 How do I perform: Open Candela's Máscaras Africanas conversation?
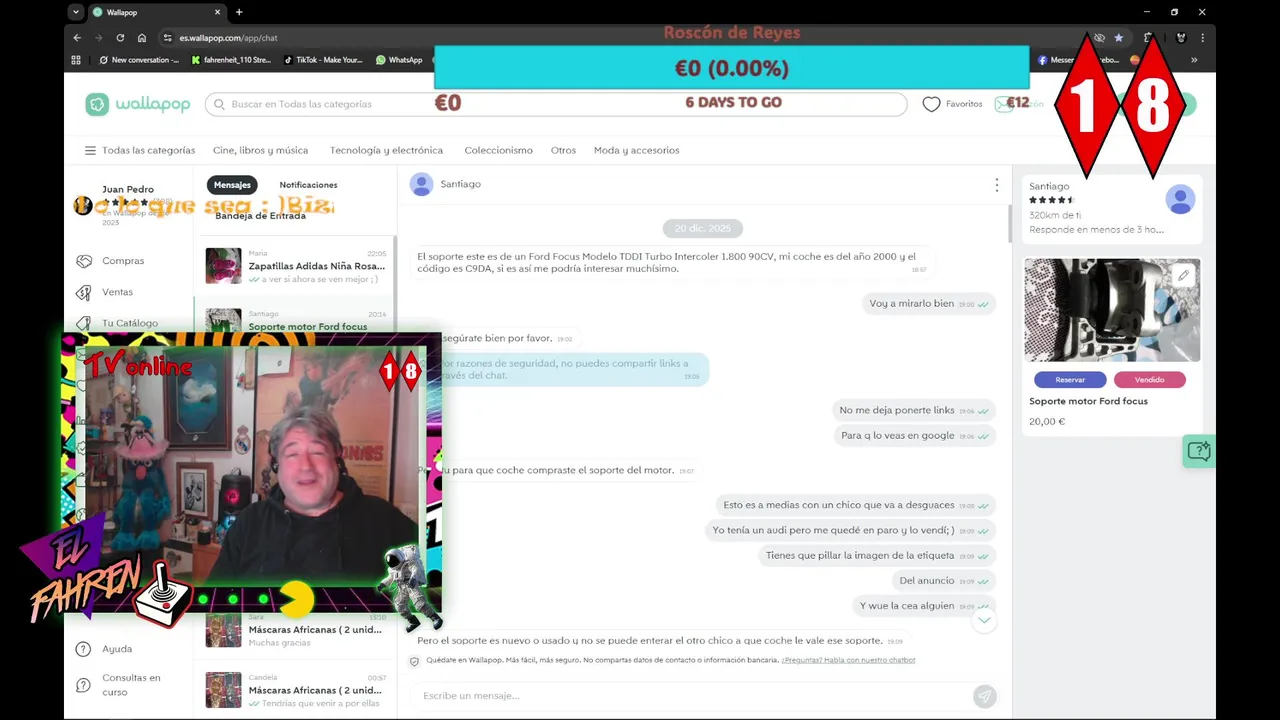click(x=296, y=690)
